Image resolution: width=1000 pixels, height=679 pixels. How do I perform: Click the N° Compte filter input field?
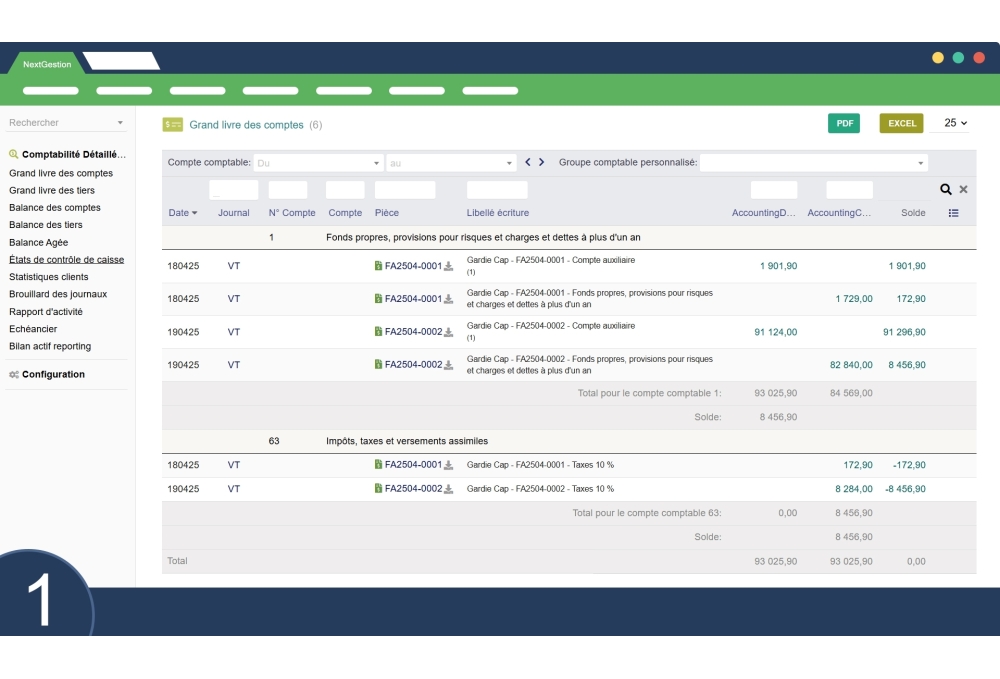coord(287,189)
